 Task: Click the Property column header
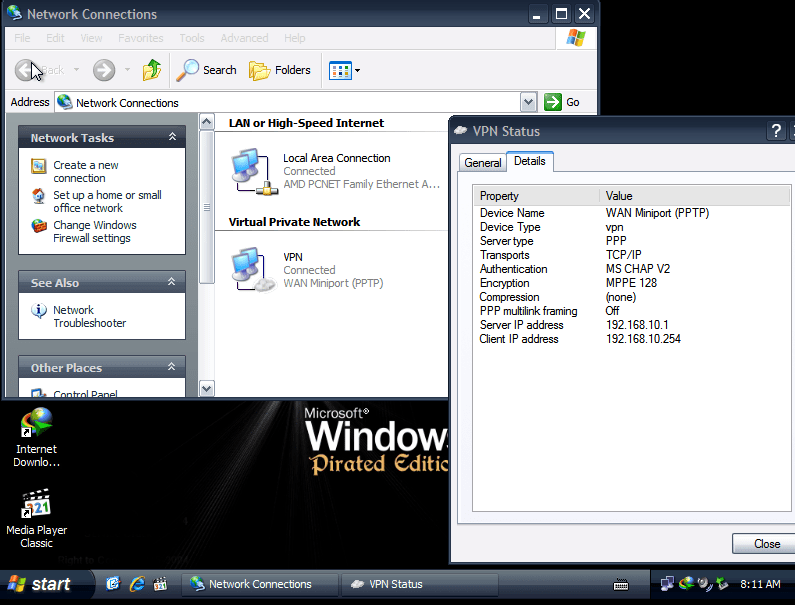(536, 196)
